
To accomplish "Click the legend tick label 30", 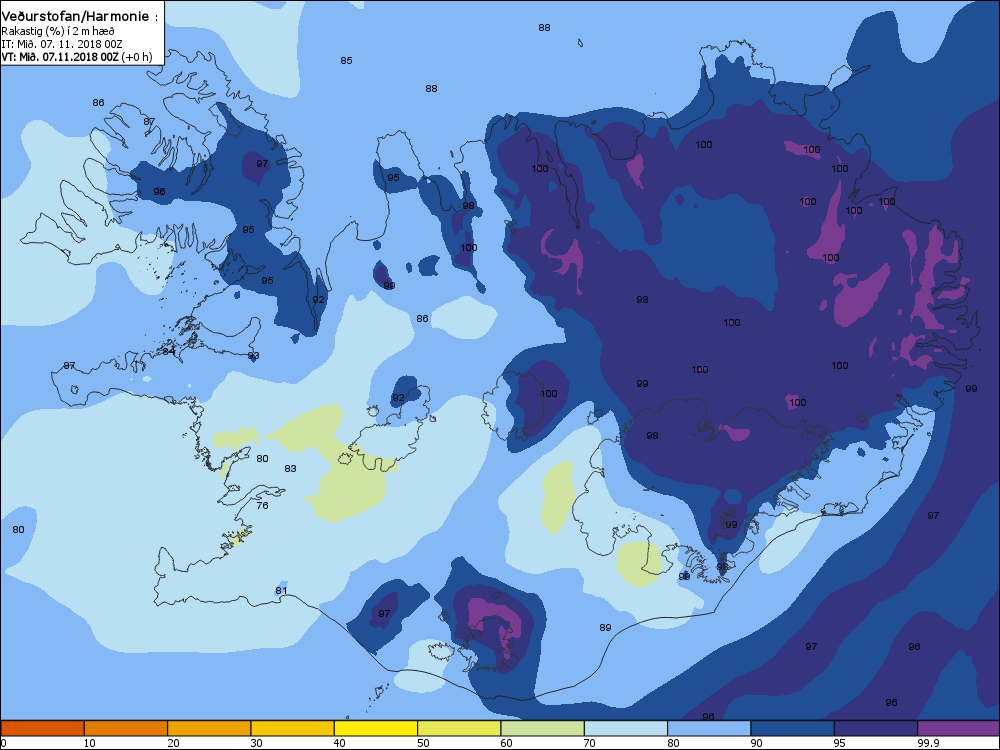I will (256, 743).
